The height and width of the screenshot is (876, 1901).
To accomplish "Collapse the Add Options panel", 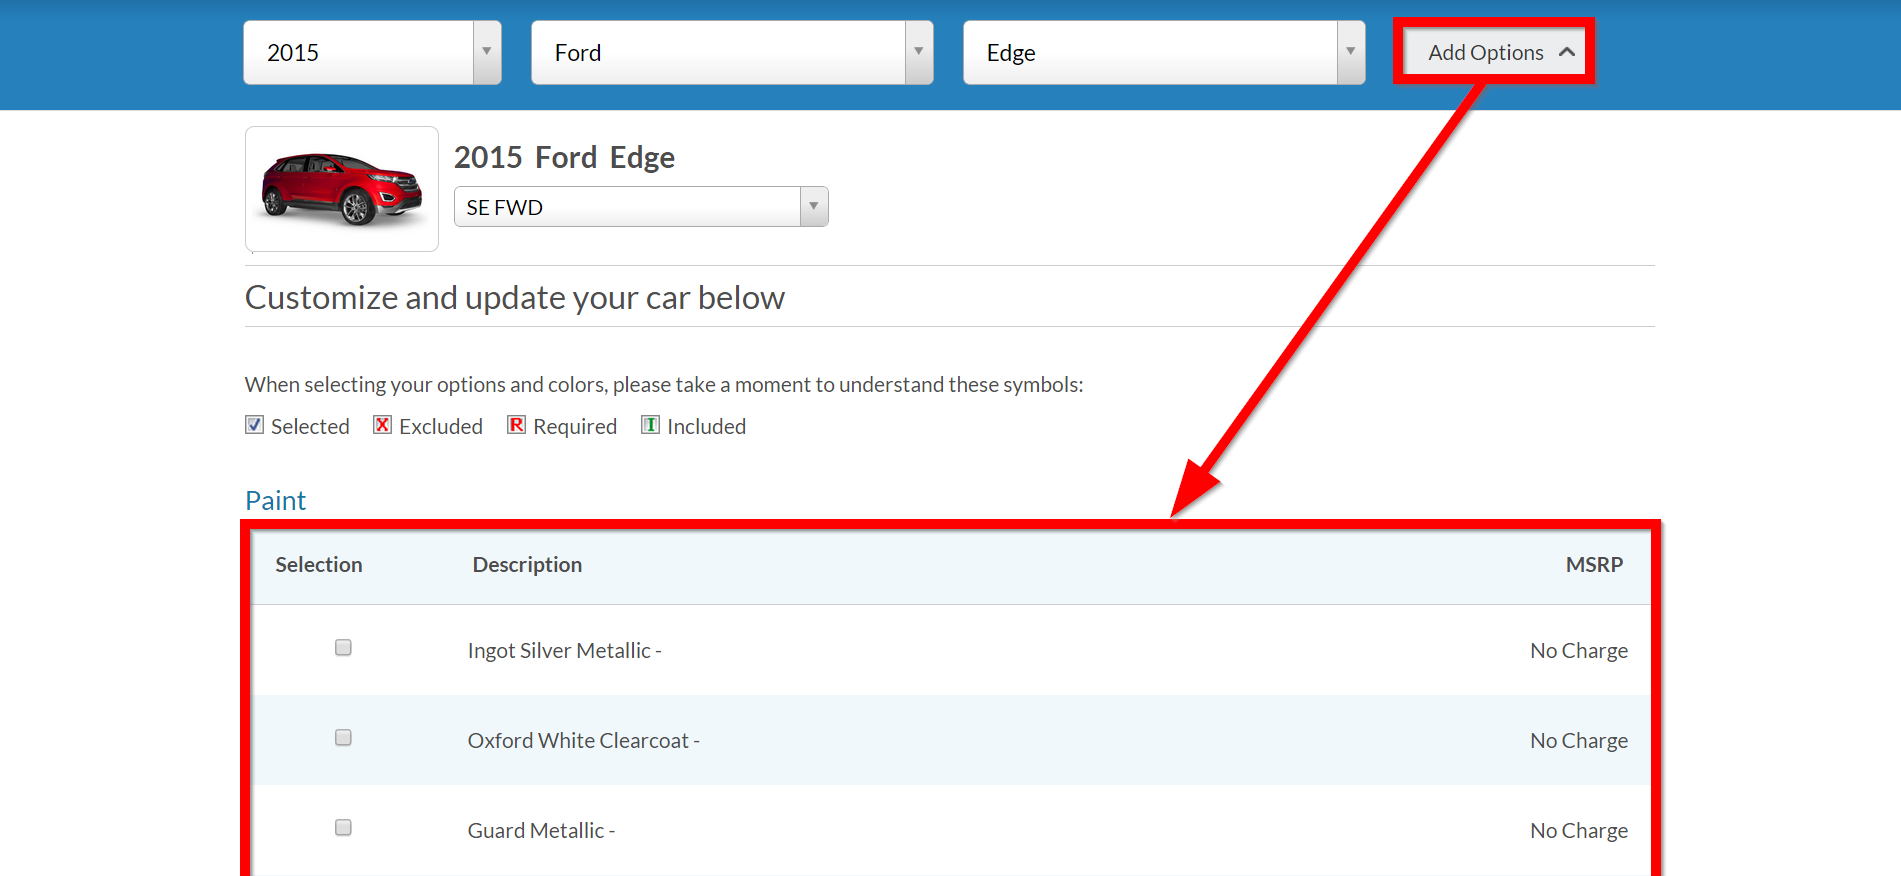I will [1487, 51].
